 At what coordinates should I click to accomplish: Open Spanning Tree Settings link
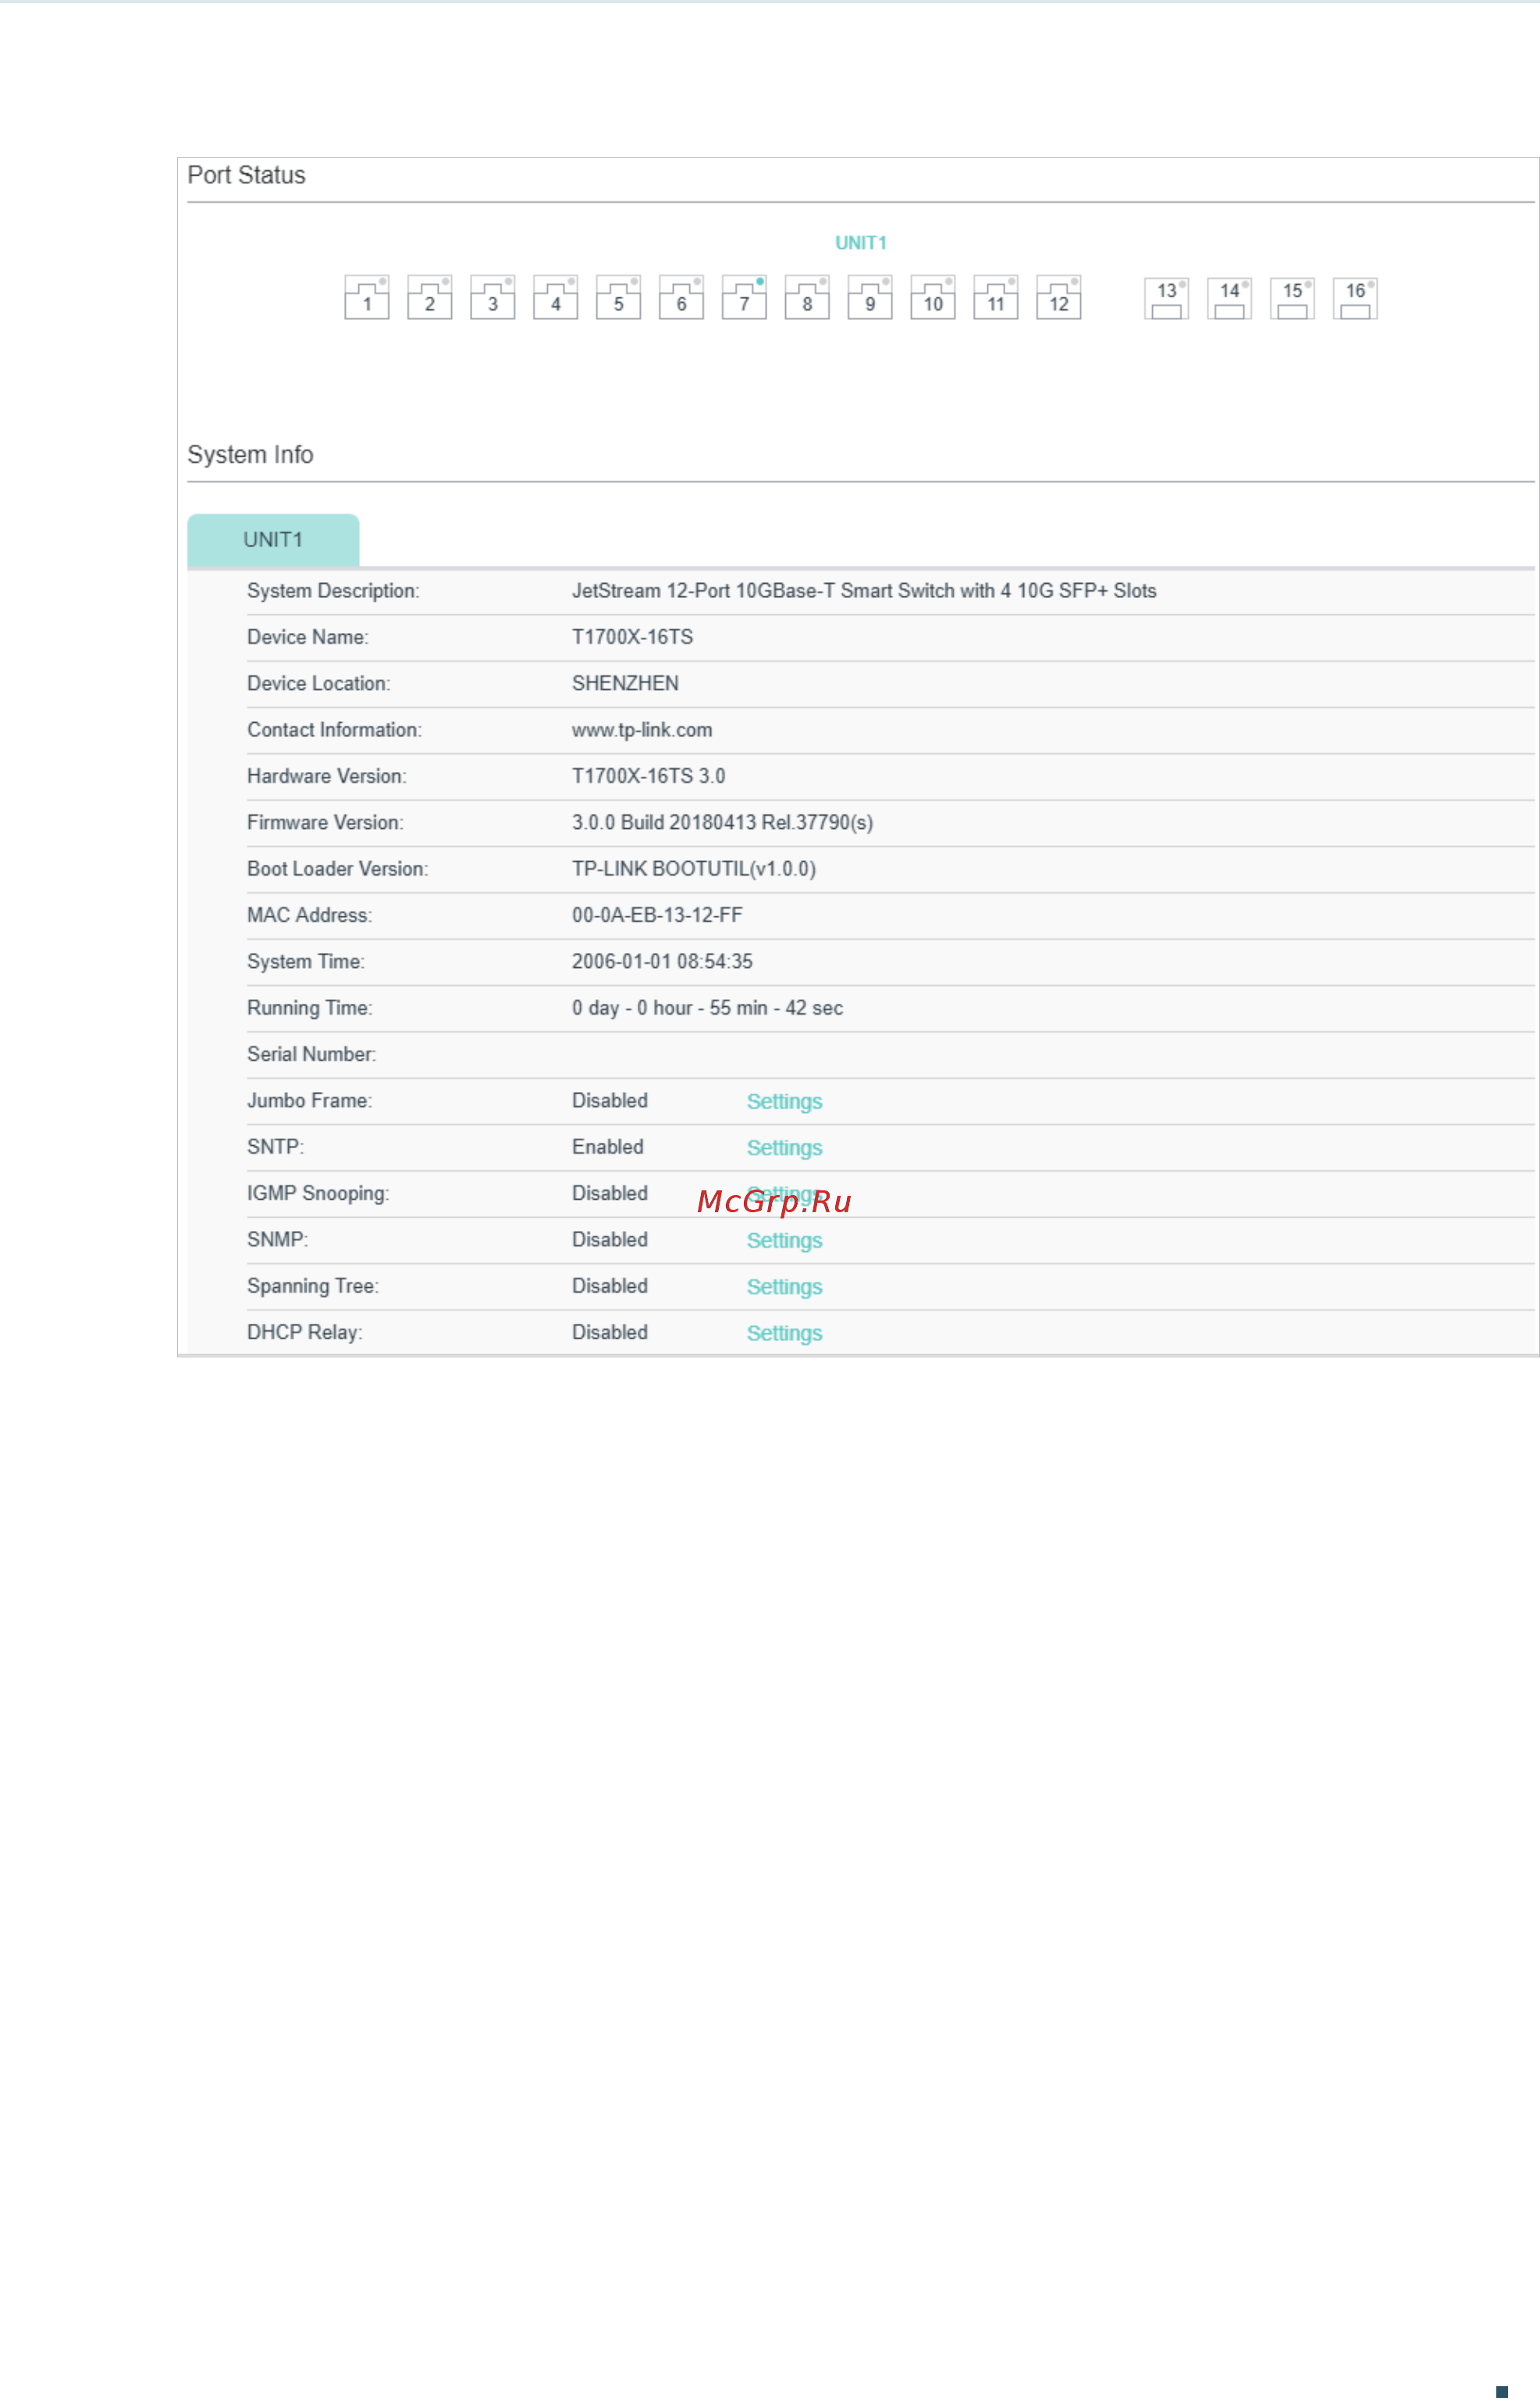click(x=785, y=1287)
